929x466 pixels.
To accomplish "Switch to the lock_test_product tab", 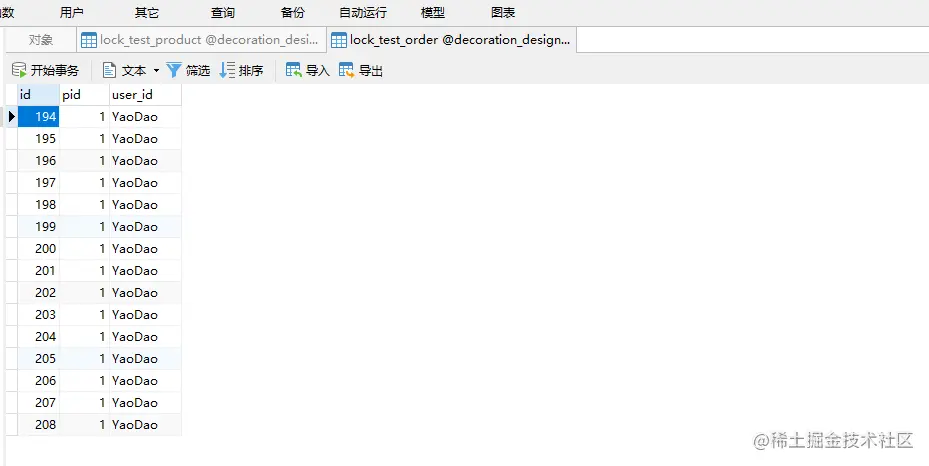I will 201,40.
